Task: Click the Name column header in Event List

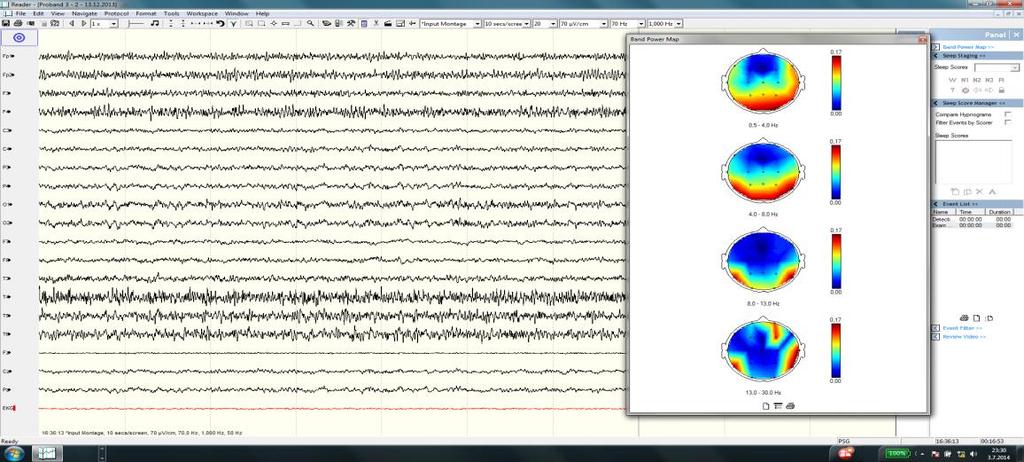Action: (942, 212)
